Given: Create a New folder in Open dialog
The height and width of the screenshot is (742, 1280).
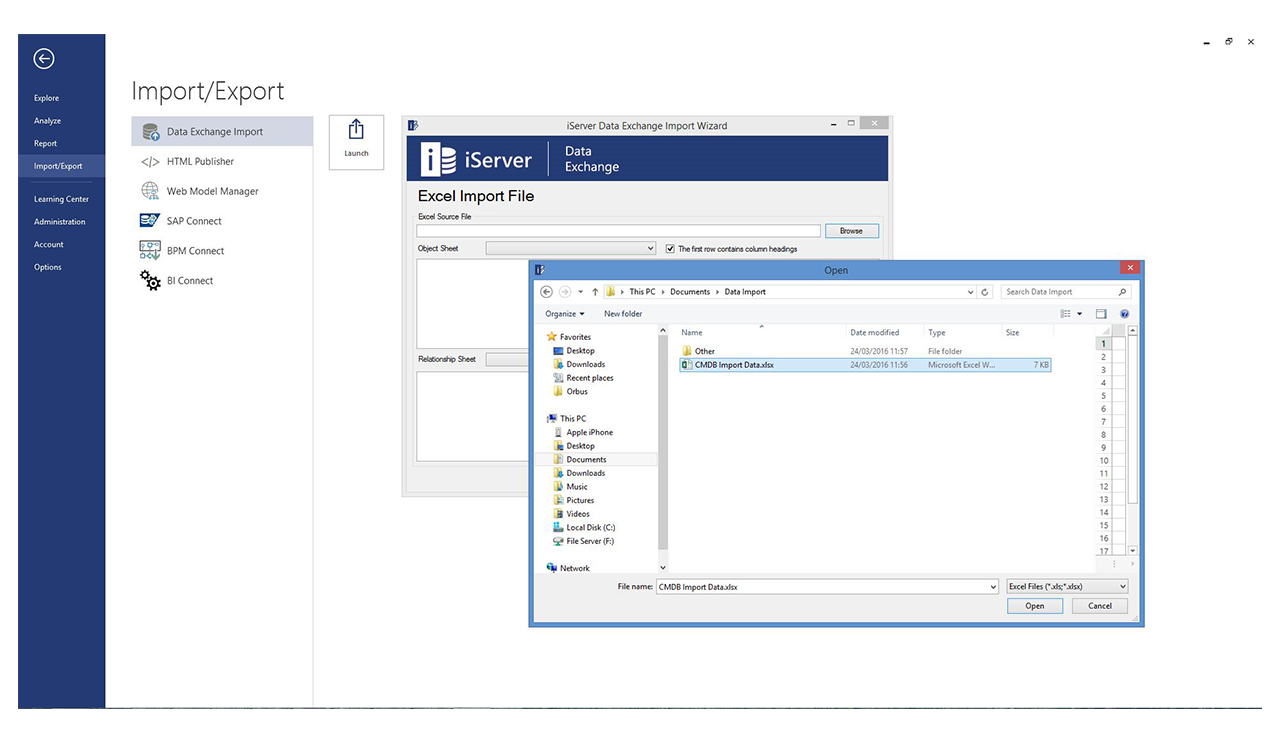Looking at the screenshot, I should click(x=623, y=314).
